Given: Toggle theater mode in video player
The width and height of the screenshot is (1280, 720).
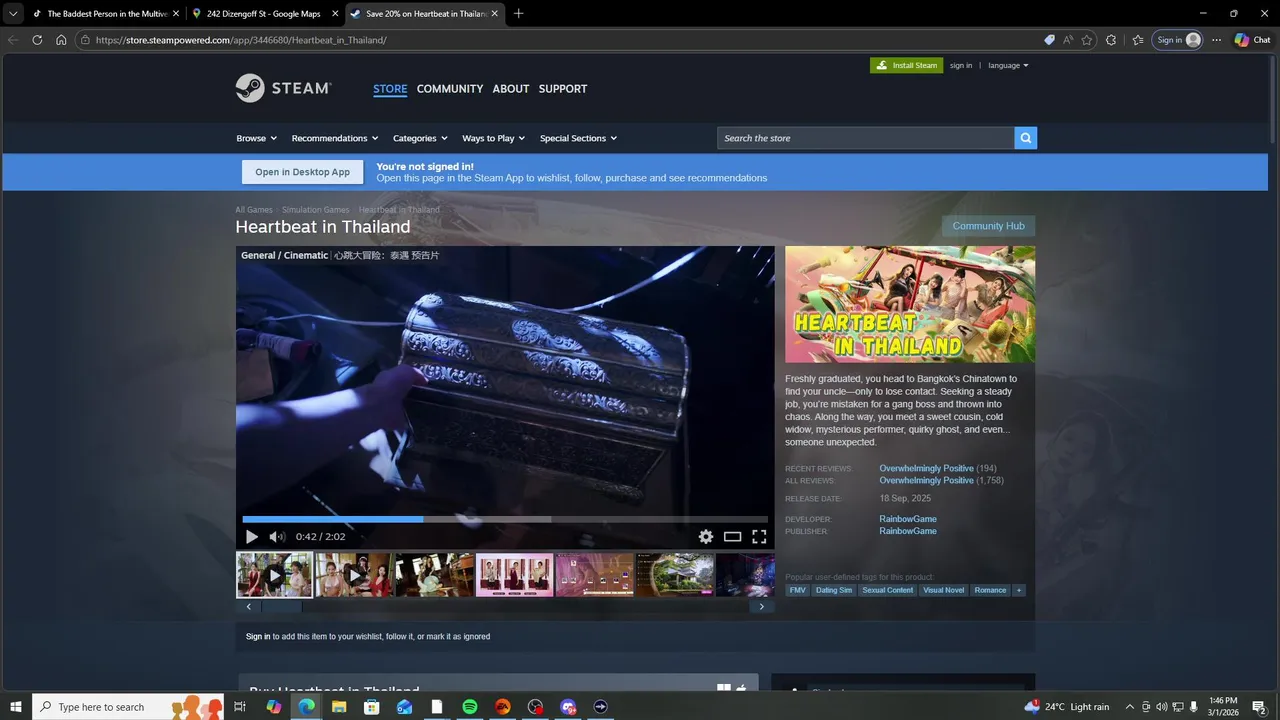Looking at the screenshot, I should pyautogui.click(x=733, y=537).
